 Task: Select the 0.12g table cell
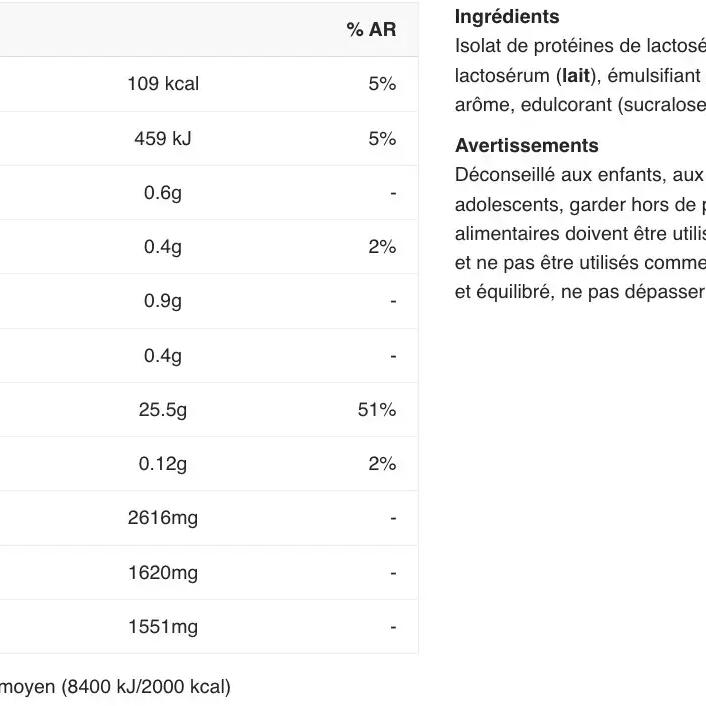163,464
